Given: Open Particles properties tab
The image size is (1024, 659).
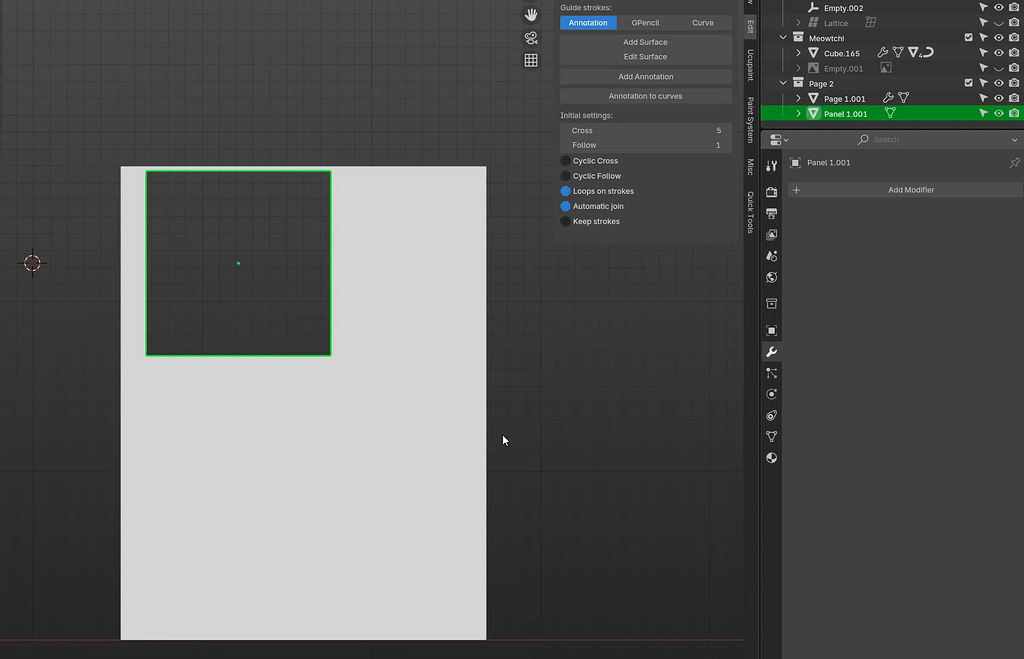Looking at the screenshot, I should click(x=771, y=373).
